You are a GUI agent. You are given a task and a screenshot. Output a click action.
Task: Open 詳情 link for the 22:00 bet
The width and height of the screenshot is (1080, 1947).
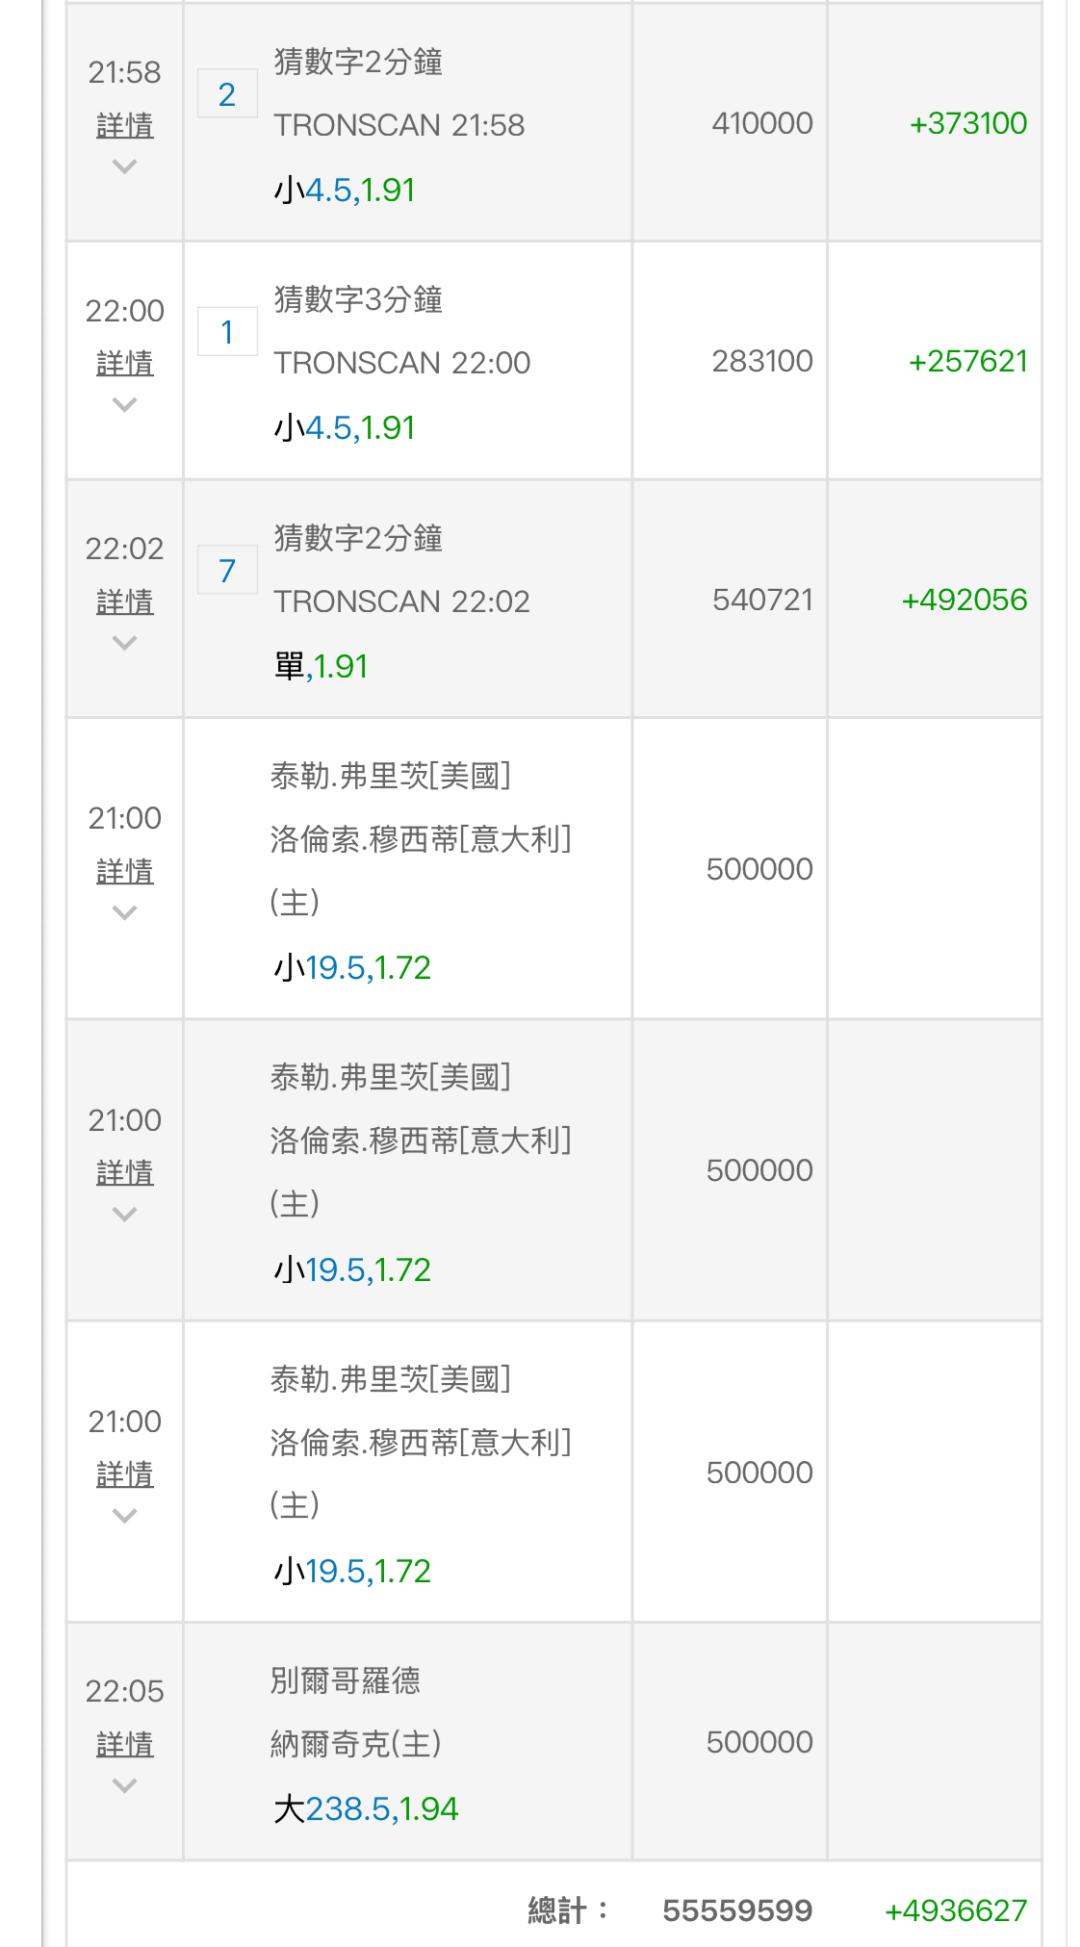tap(125, 363)
